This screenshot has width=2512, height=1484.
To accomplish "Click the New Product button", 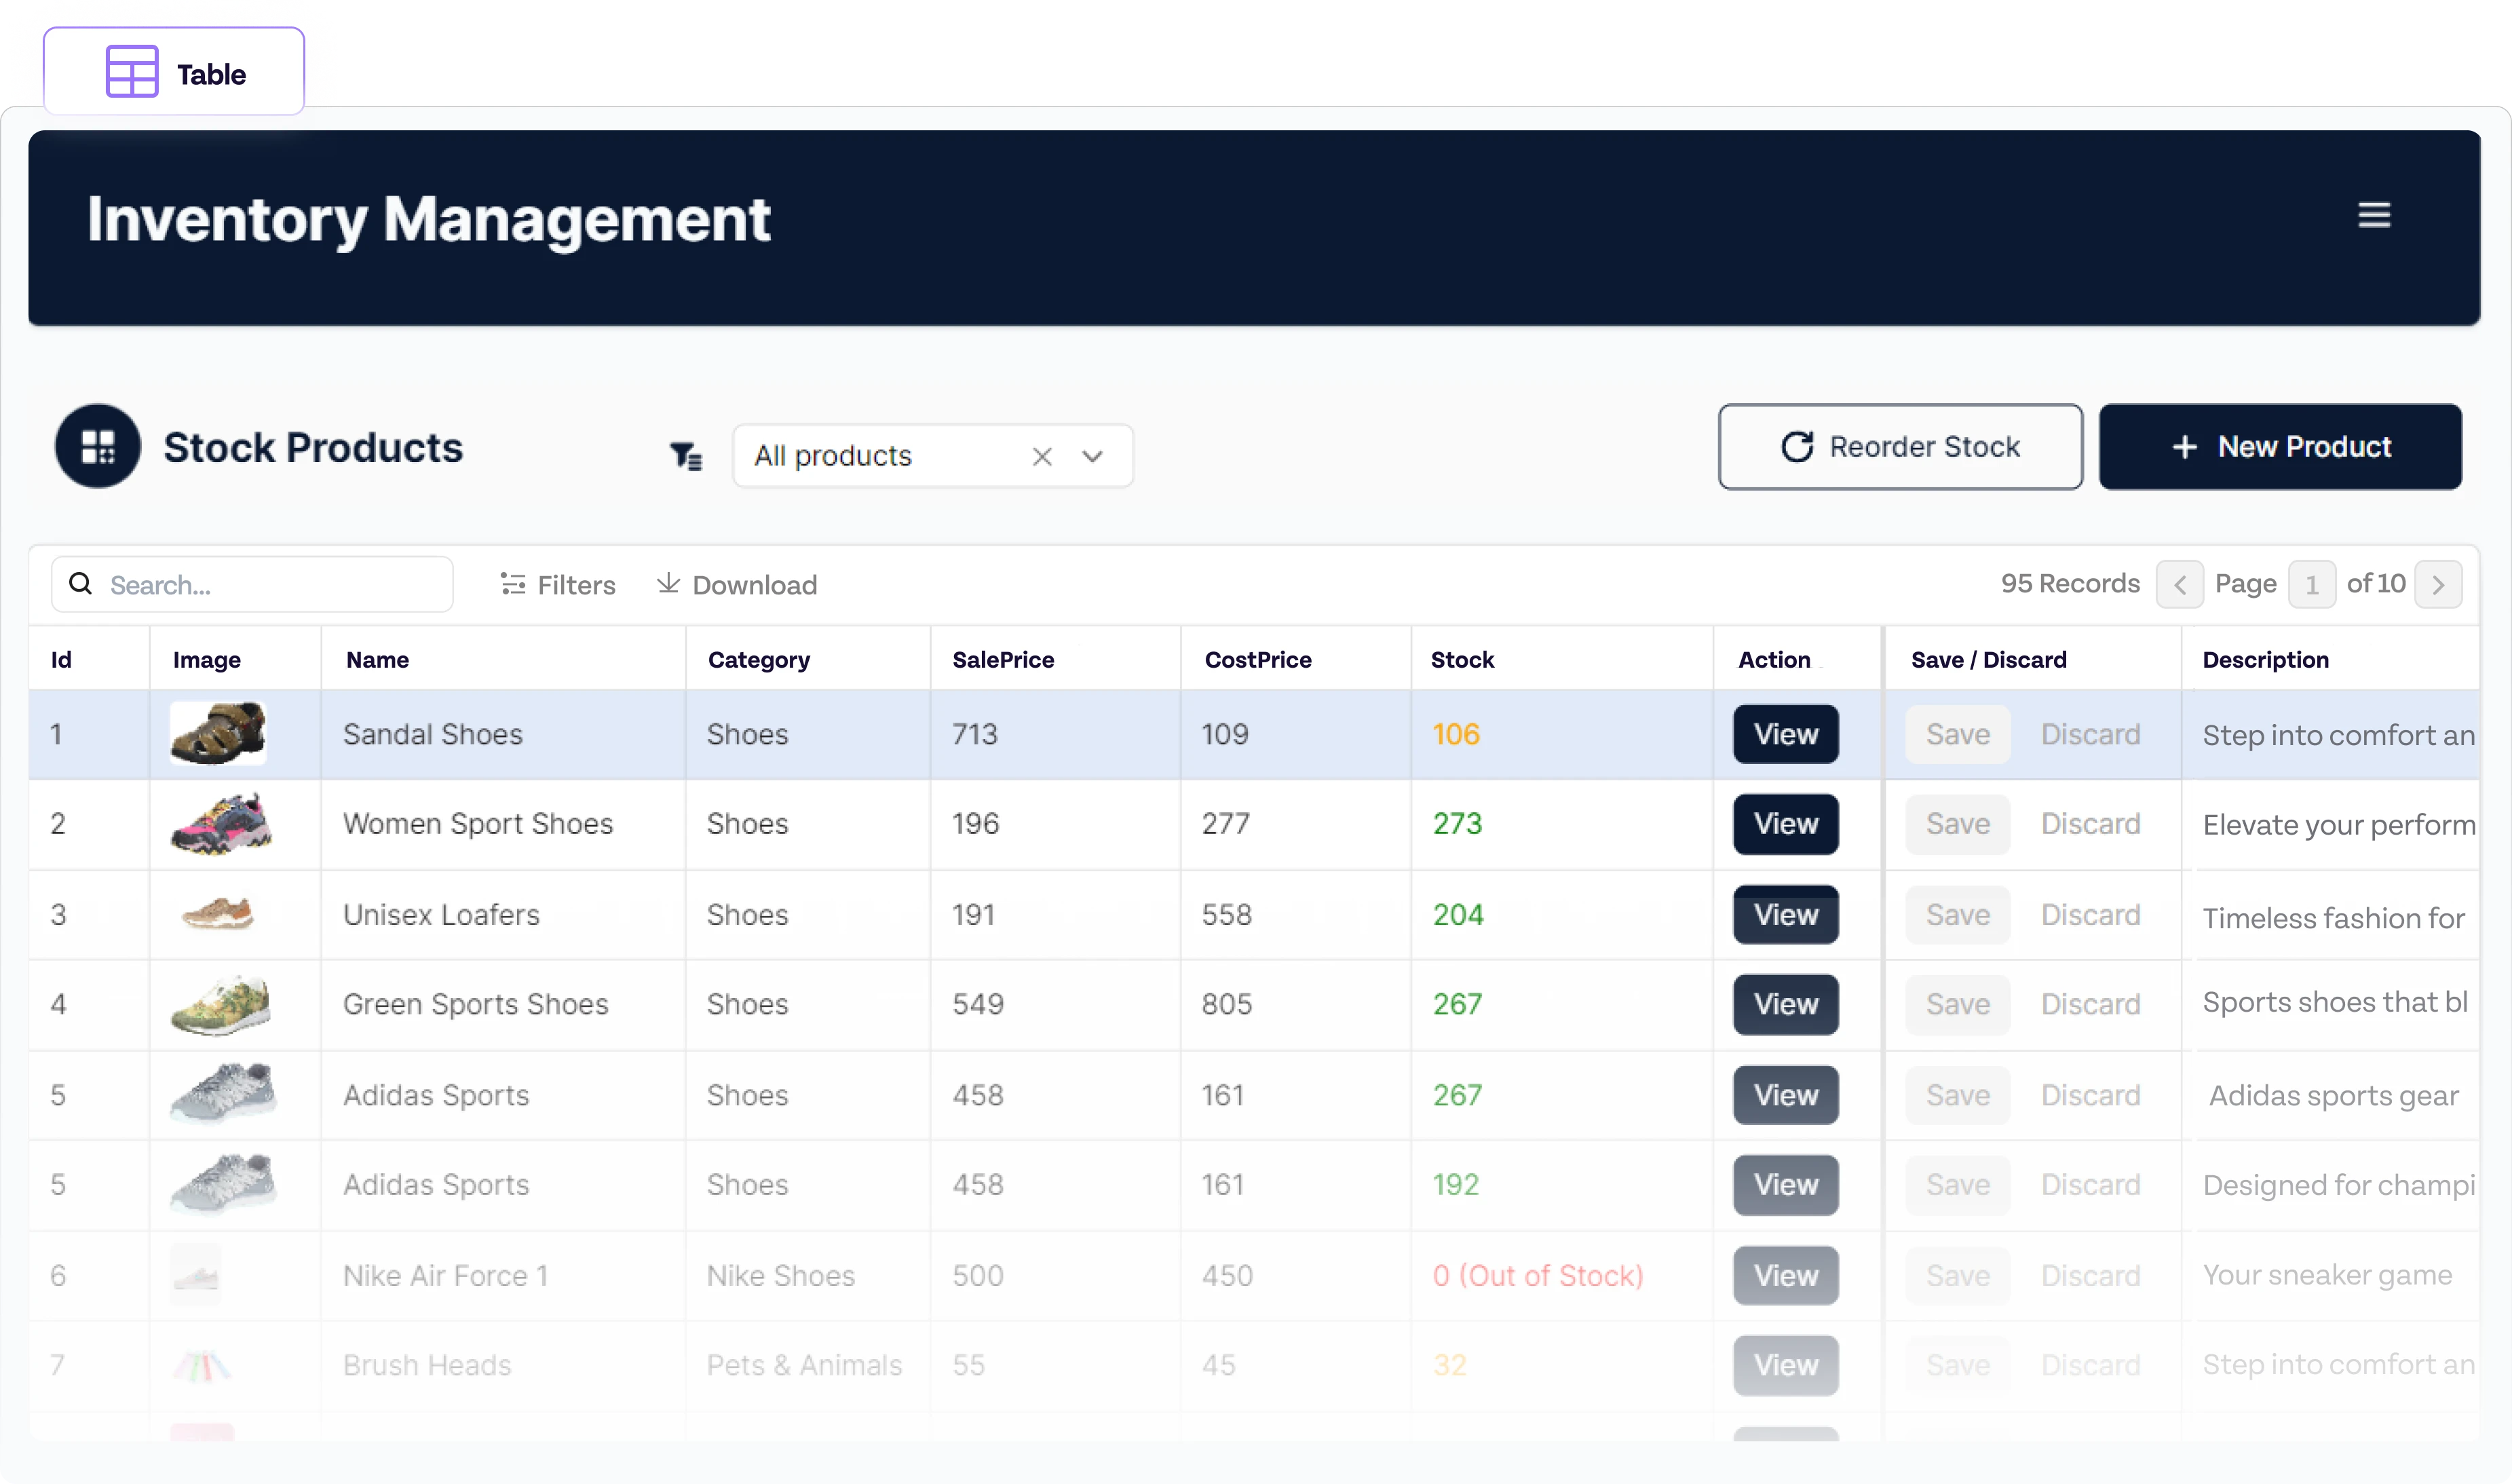I will click(2279, 447).
